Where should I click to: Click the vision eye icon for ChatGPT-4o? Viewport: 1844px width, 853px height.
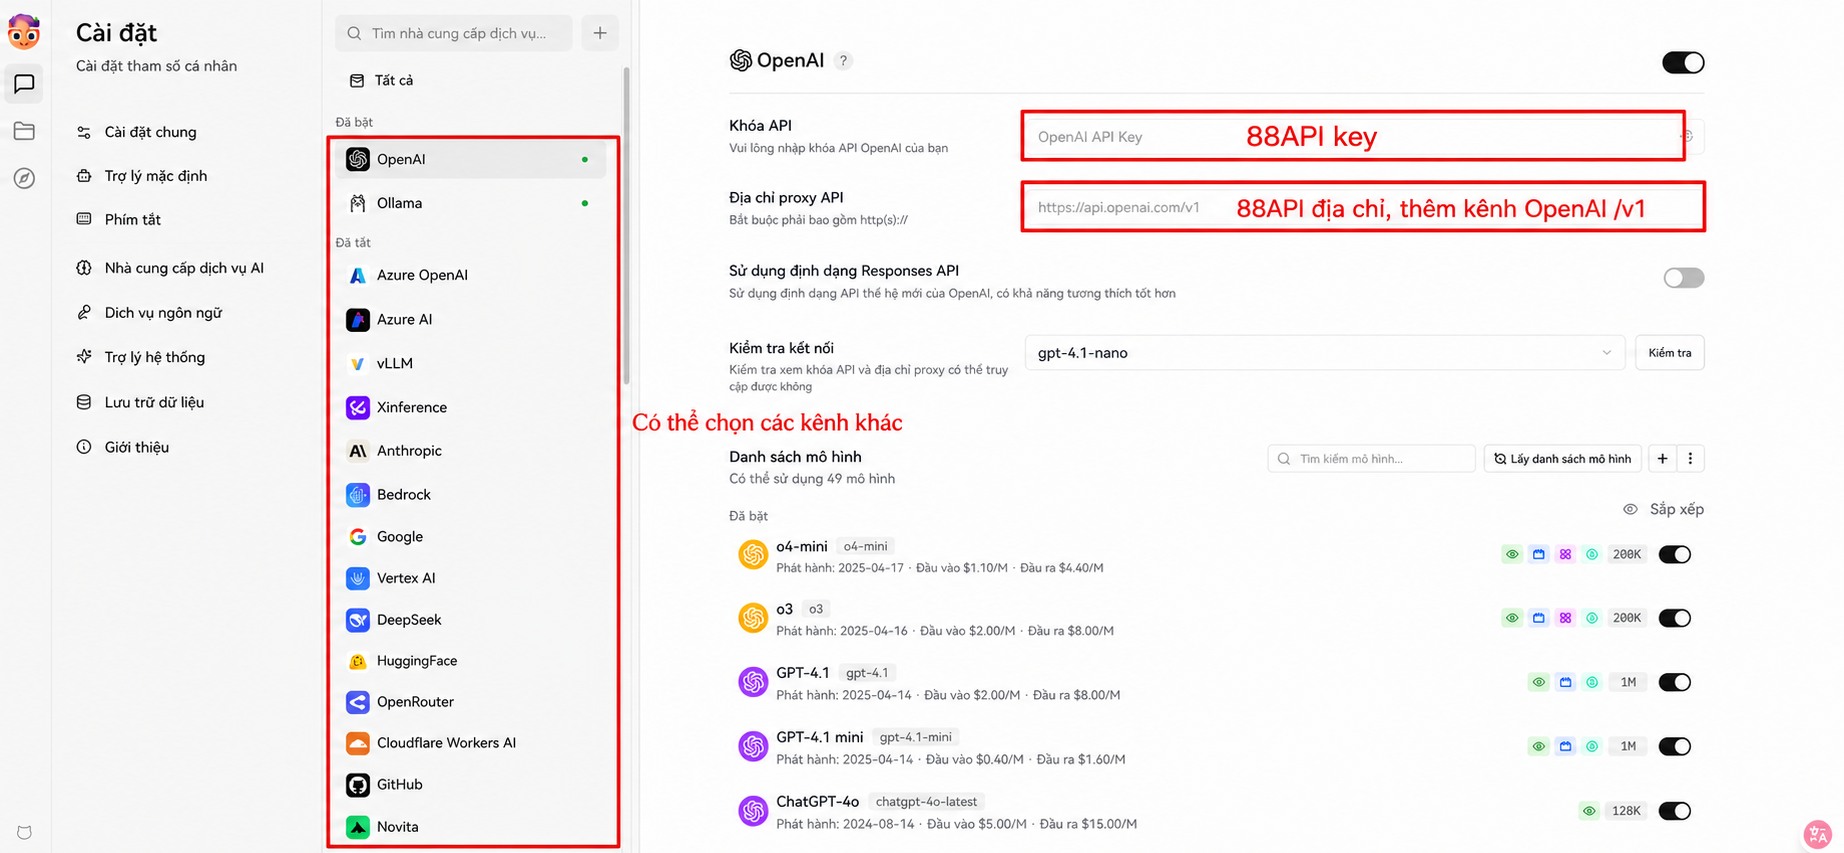(x=1589, y=811)
